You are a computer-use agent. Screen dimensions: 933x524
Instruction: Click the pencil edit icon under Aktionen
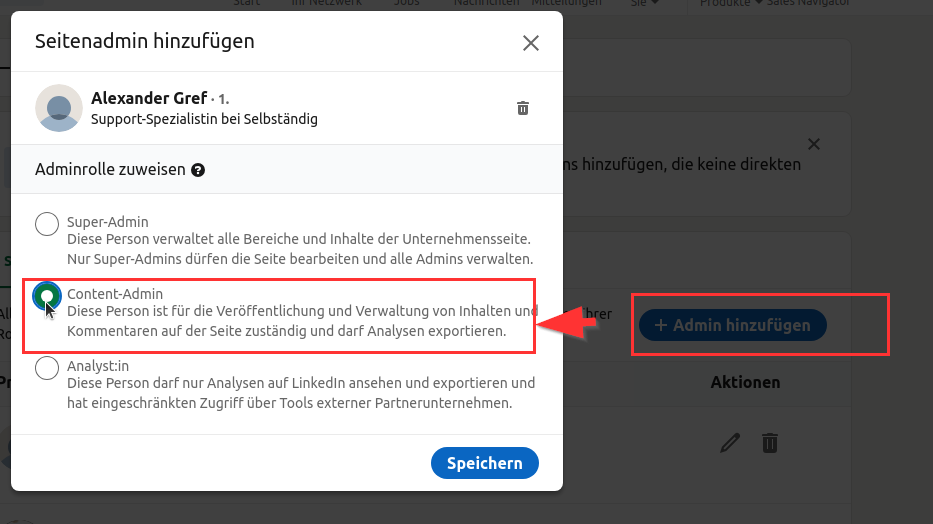pyautogui.click(x=731, y=441)
